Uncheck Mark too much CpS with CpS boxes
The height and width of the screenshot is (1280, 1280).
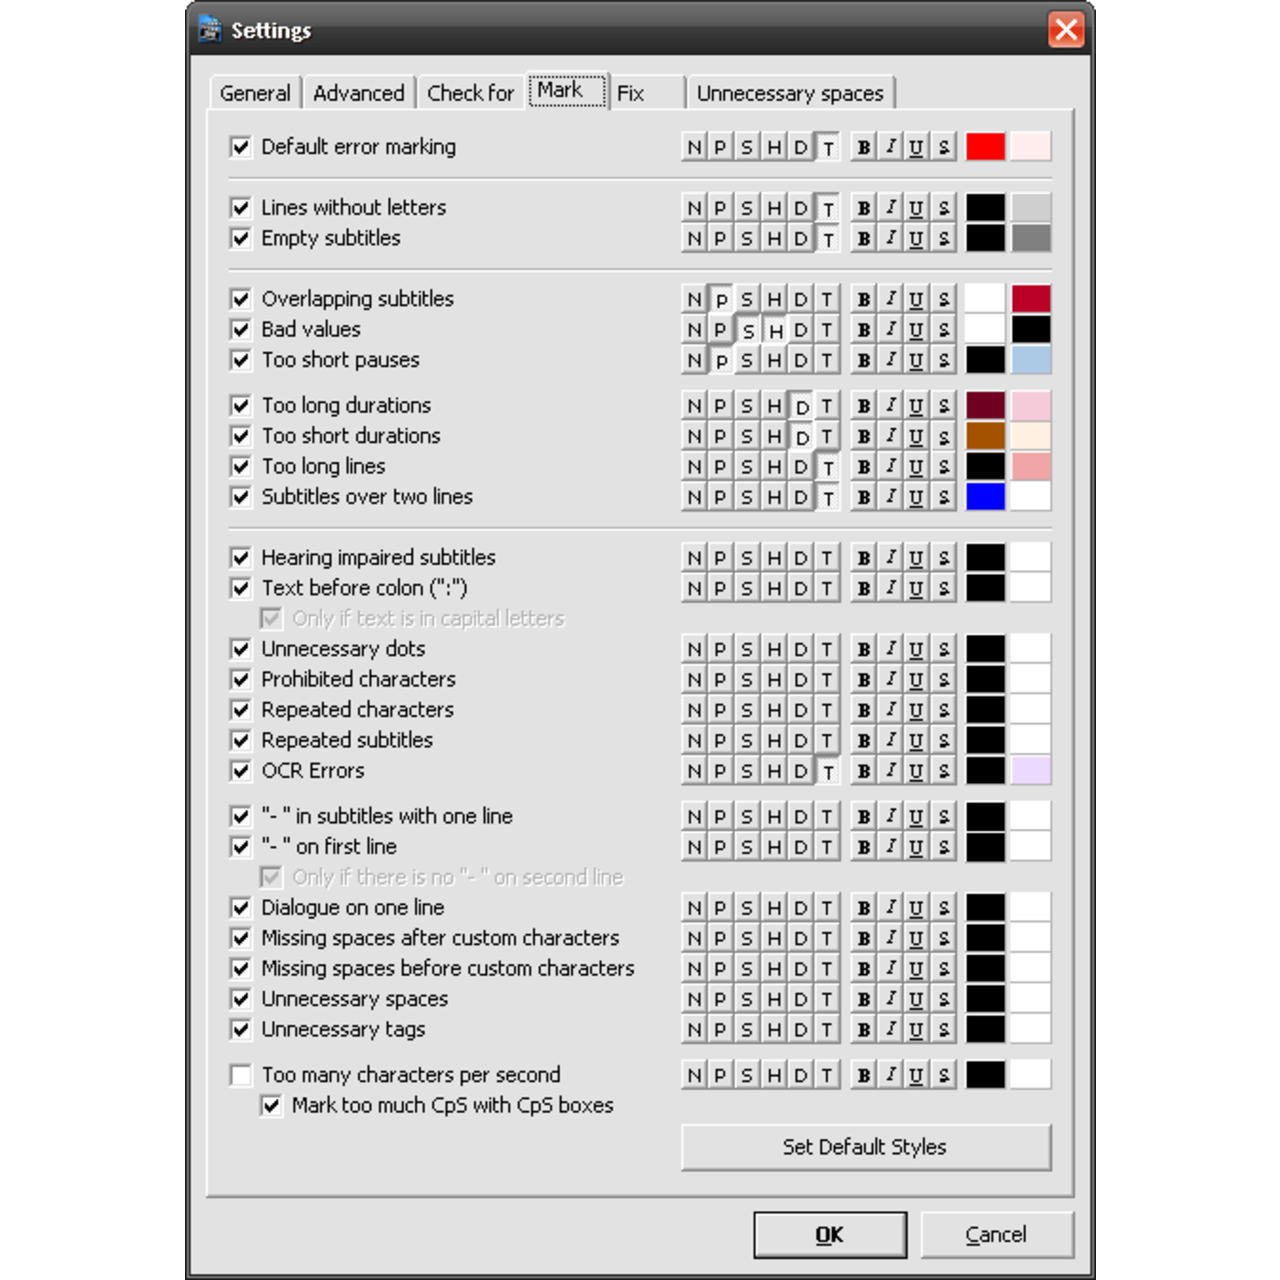pos(271,1106)
